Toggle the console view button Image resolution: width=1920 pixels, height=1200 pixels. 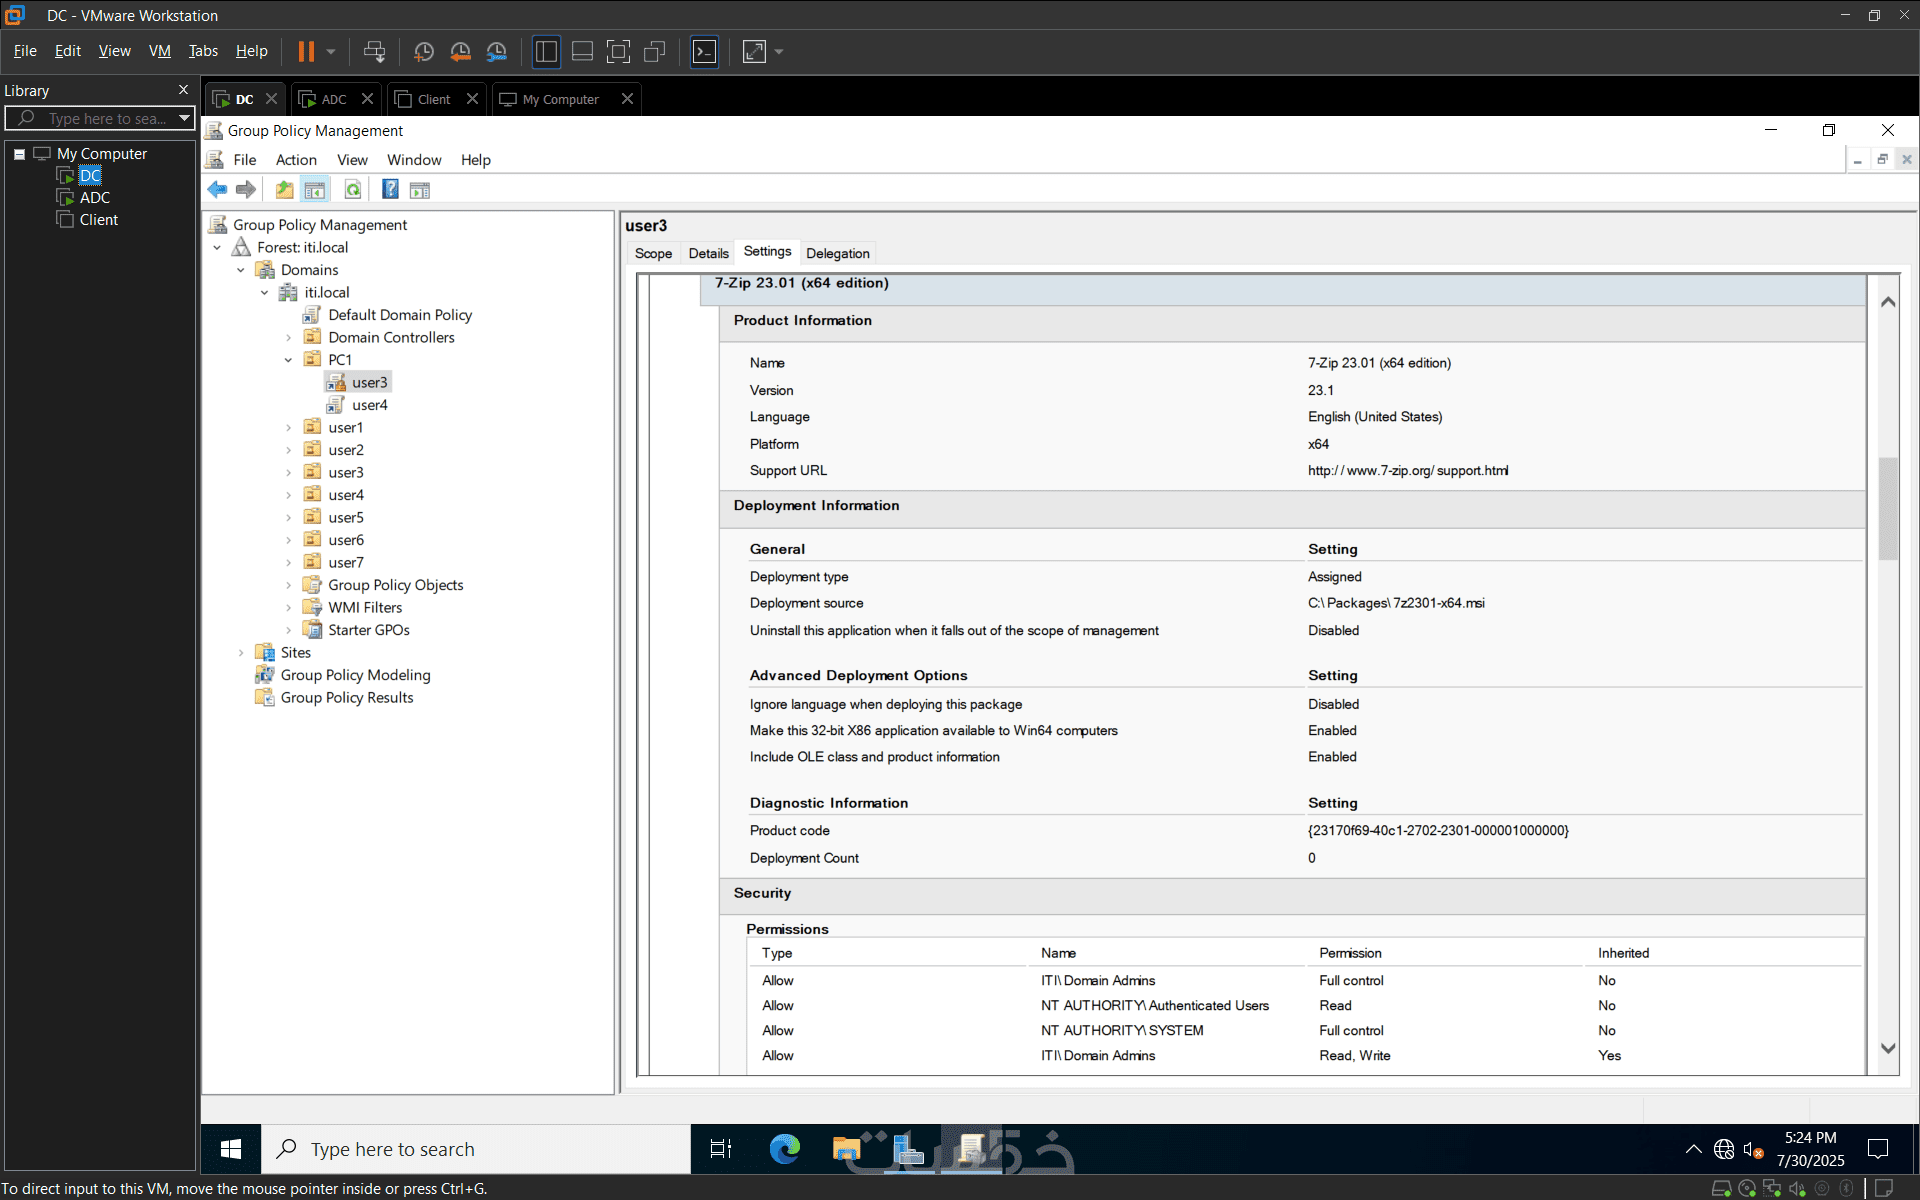tap(704, 51)
